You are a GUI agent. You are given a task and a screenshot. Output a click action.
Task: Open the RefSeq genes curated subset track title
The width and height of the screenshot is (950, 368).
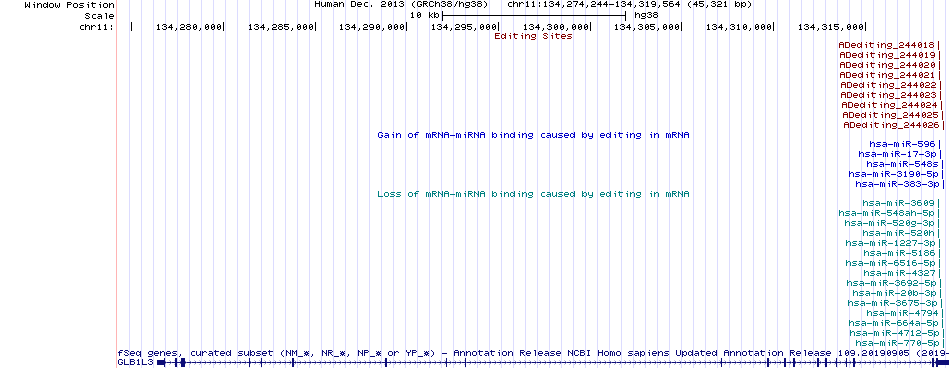click(533, 353)
